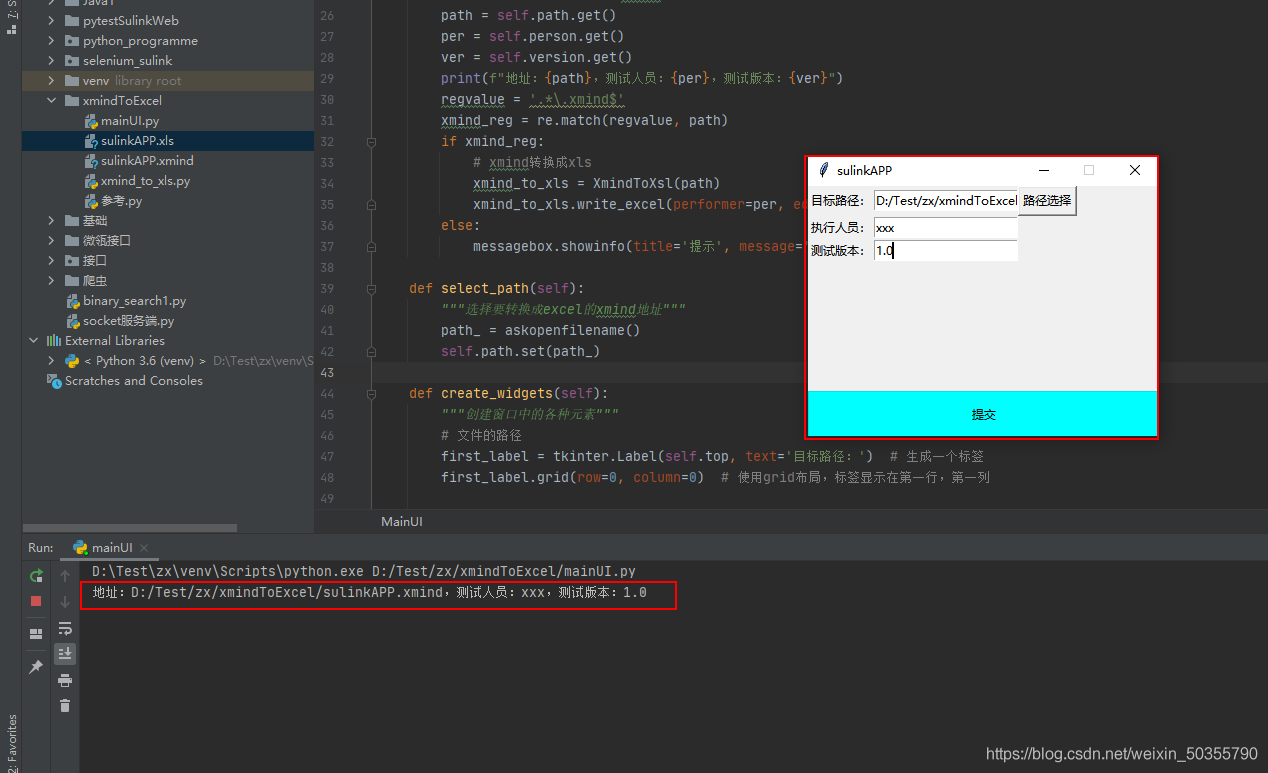Click the 路径选择 path select button
1268x773 pixels.
[1047, 200]
